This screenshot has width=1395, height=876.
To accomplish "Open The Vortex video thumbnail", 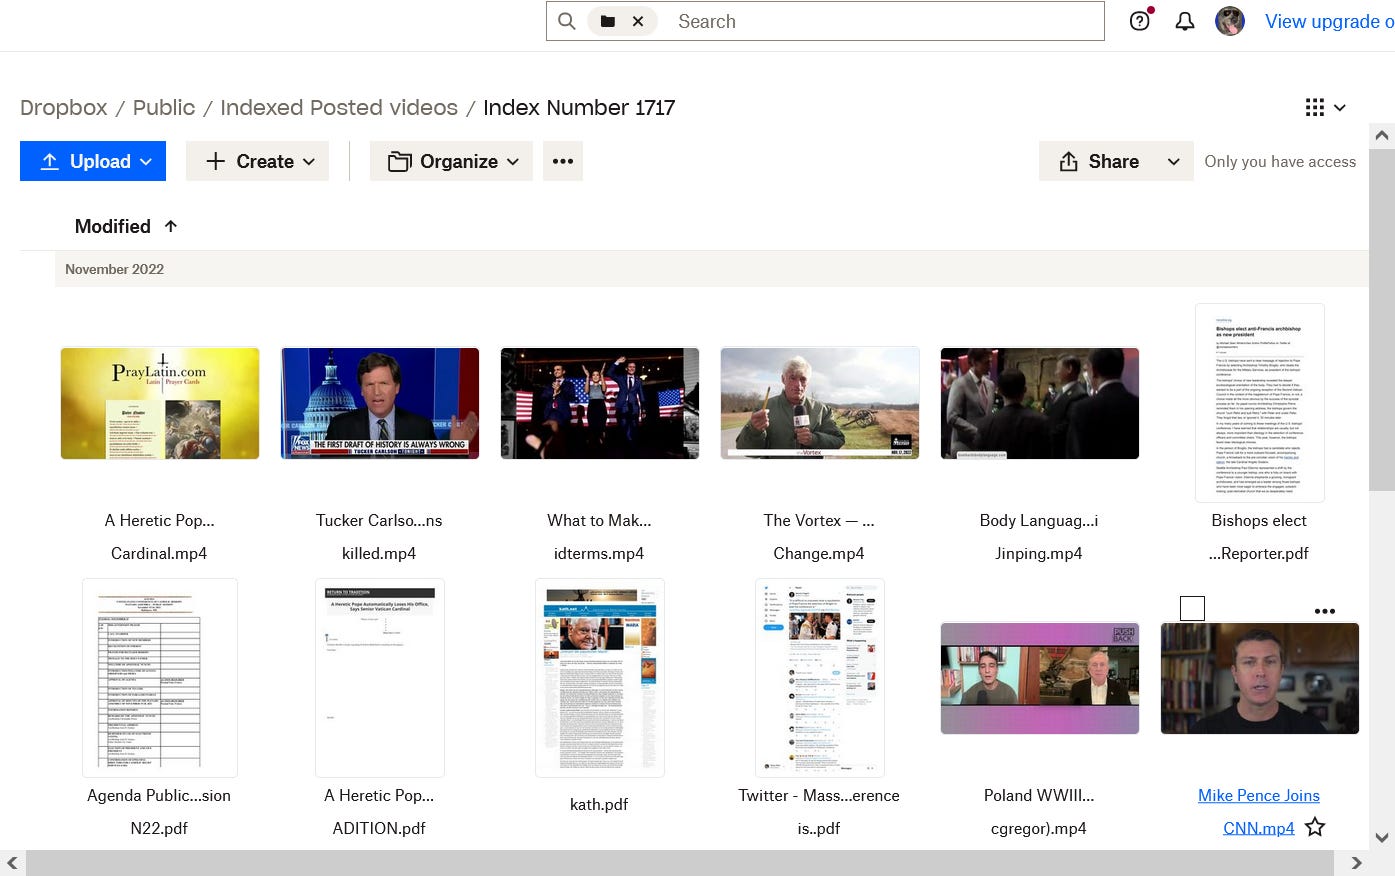I will (820, 403).
